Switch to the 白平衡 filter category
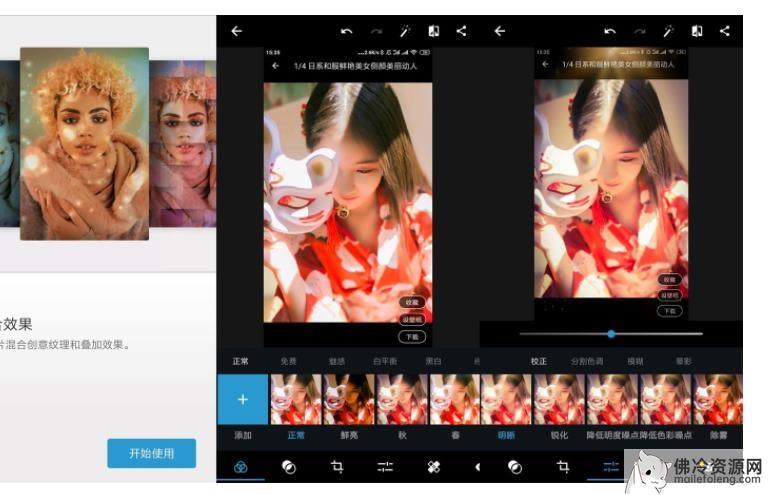768x495 pixels. click(x=385, y=360)
